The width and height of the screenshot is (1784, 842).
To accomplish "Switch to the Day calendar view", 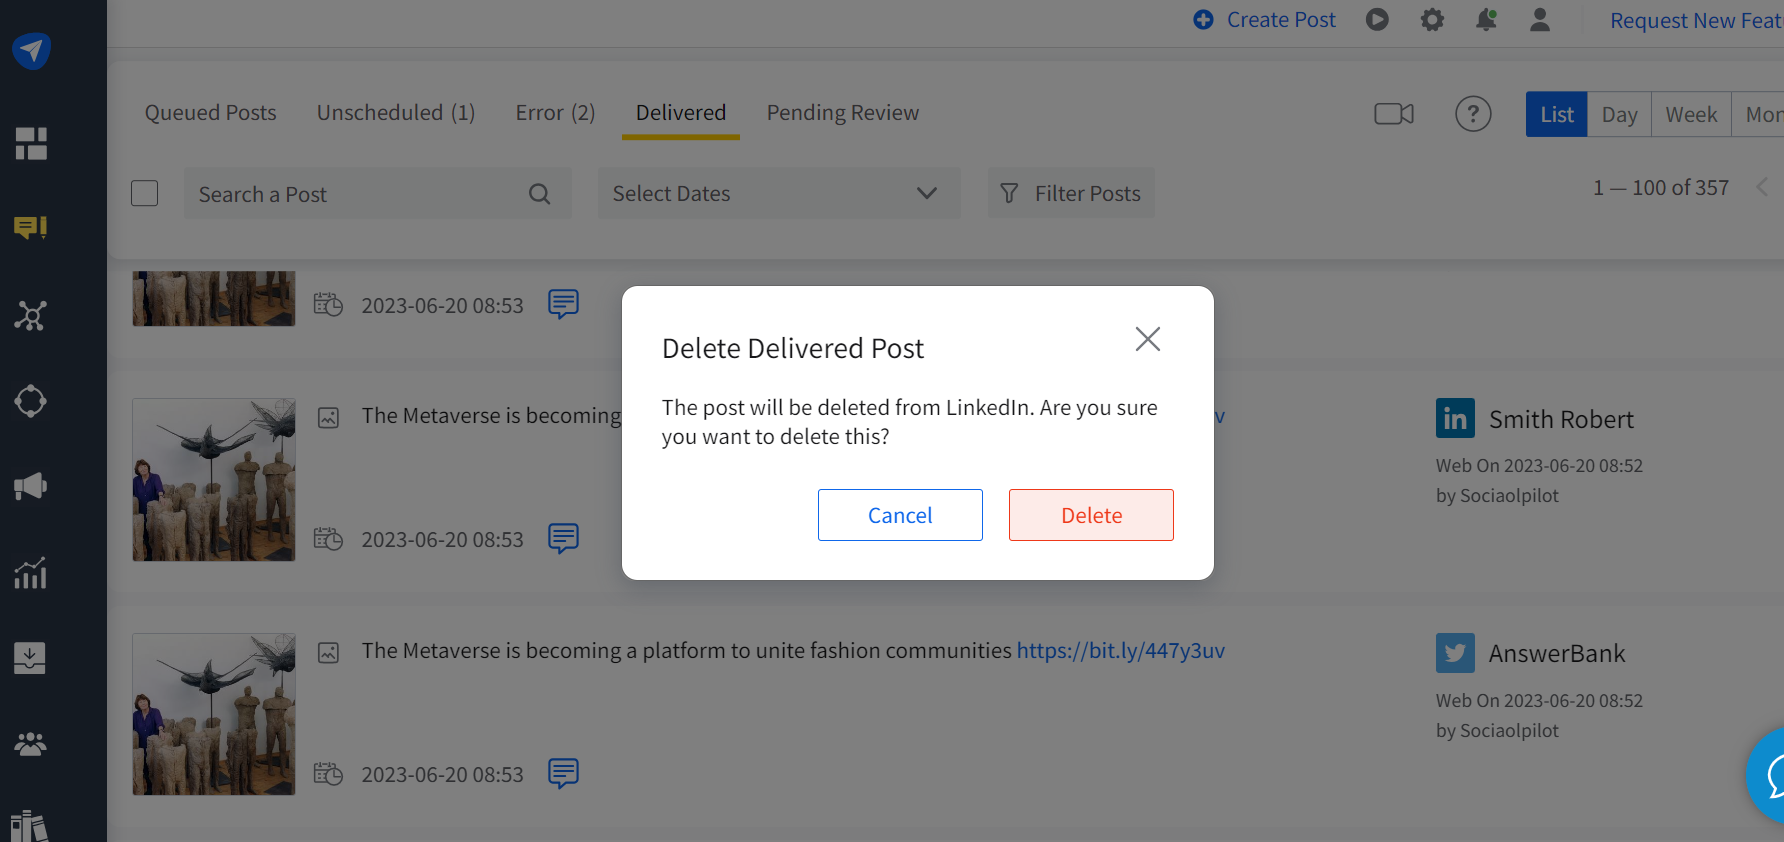I will pos(1618,115).
